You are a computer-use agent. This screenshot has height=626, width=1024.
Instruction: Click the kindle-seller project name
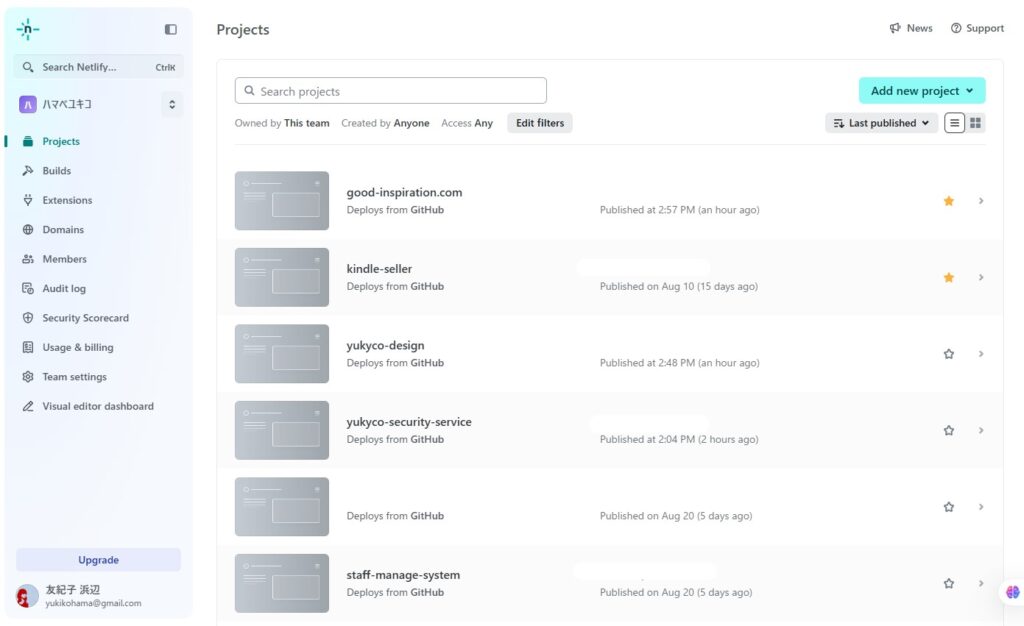coord(379,269)
